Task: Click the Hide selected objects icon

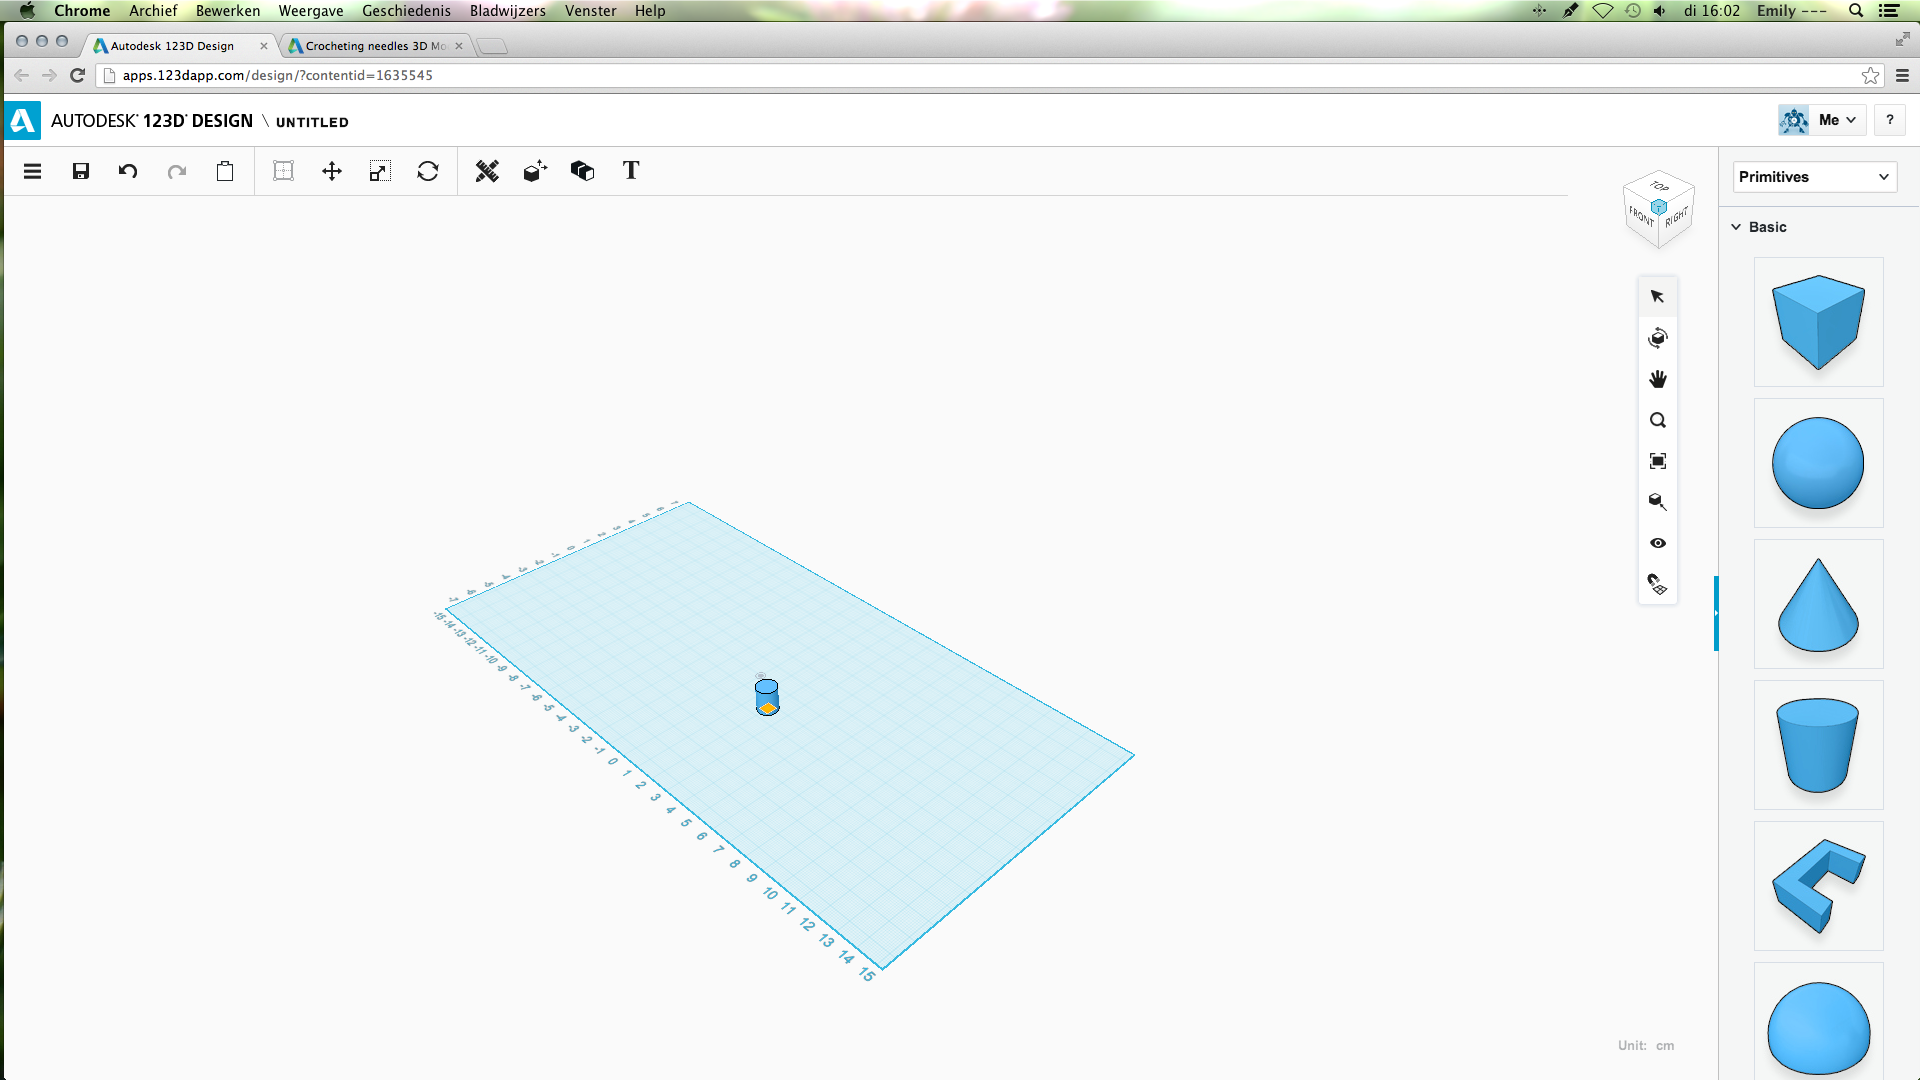Action: point(1659,542)
